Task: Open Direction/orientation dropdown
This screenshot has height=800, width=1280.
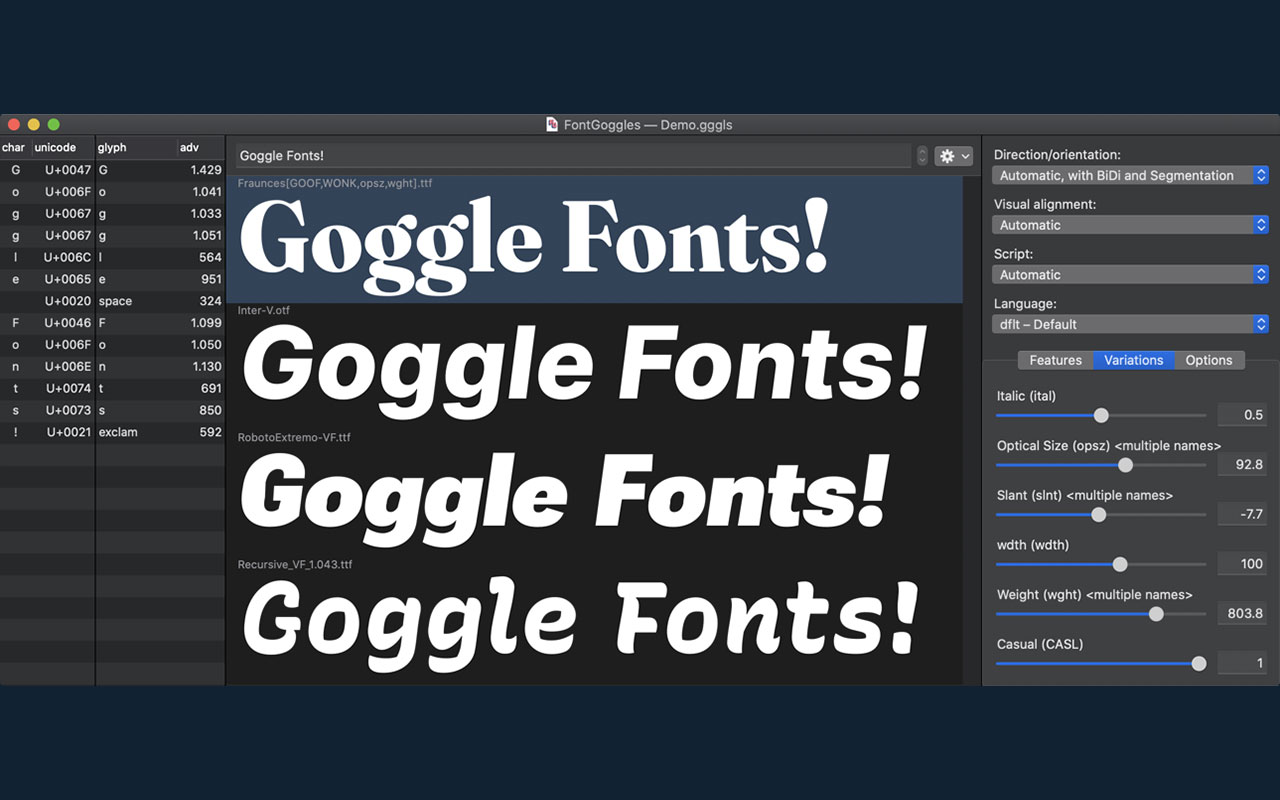Action: pyautogui.click(x=1131, y=175)
